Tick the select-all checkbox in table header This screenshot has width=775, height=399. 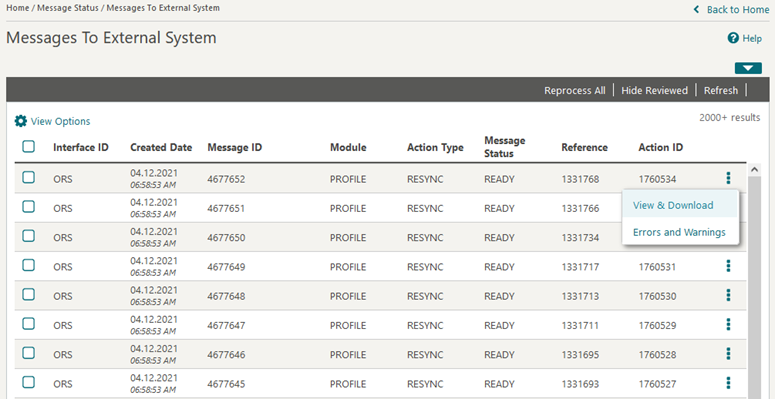[29, 146]
